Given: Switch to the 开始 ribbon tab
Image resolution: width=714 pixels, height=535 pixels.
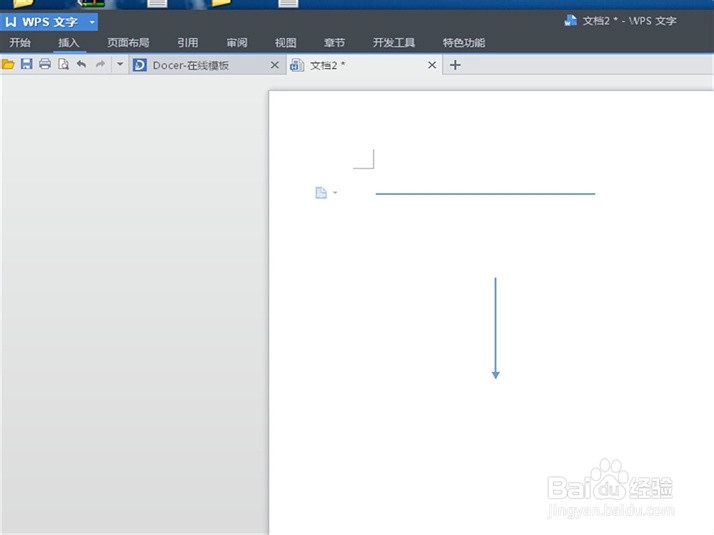Looking at the screenshot, I should [20, 43].
